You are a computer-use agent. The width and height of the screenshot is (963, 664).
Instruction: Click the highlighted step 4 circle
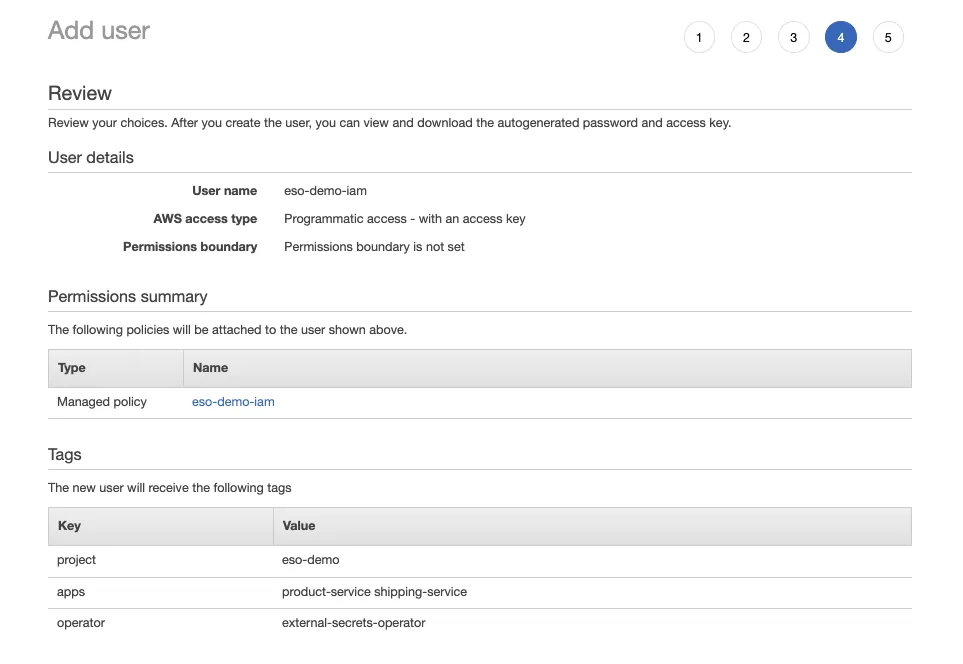pyautogui.click(x=841, y=36)
